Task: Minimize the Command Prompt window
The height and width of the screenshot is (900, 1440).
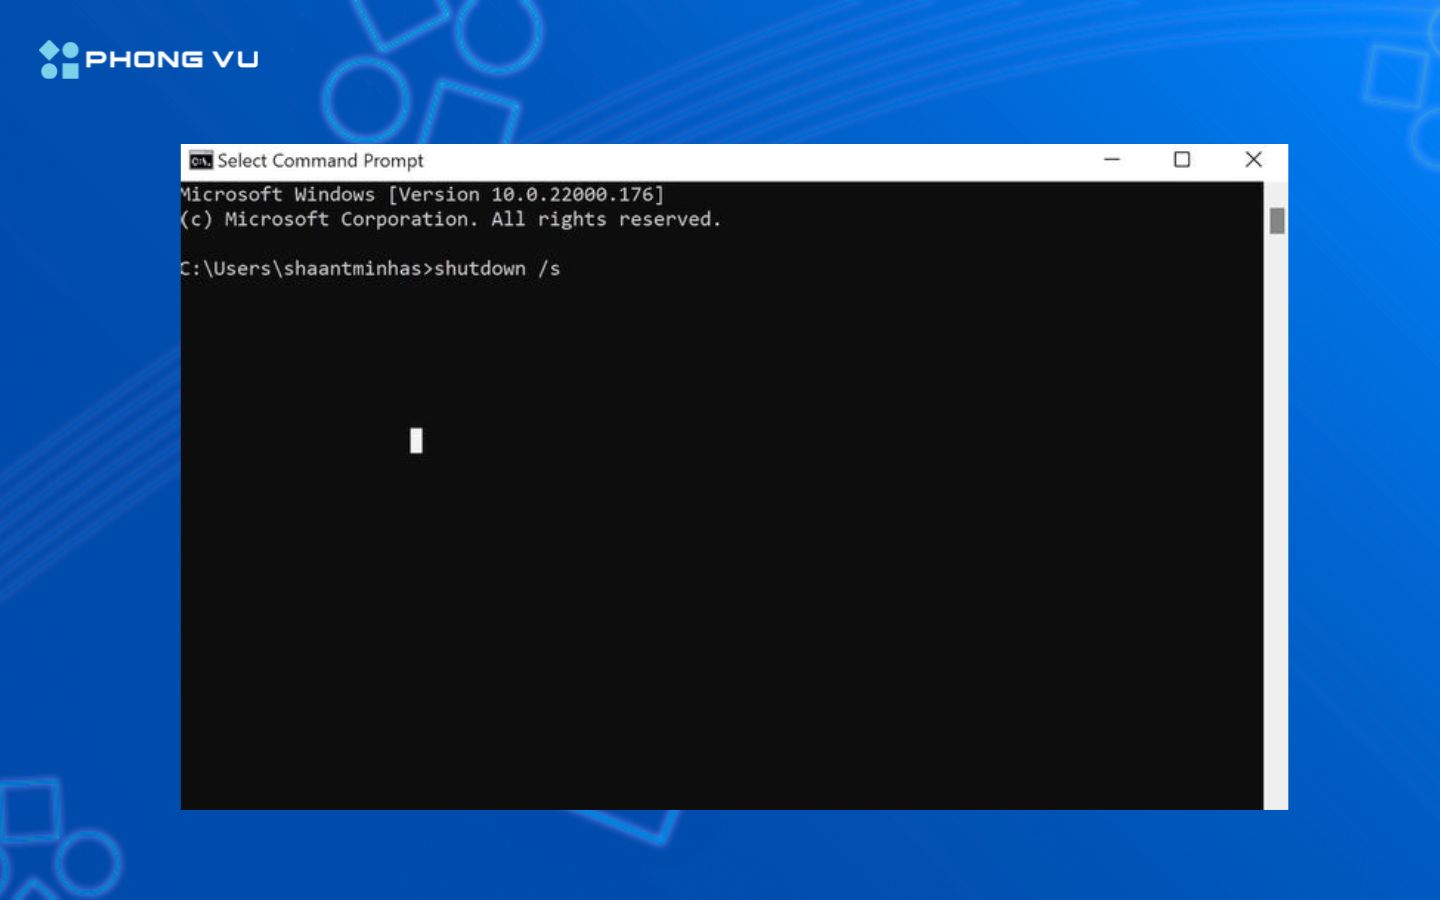Action: click(1111, 160)
